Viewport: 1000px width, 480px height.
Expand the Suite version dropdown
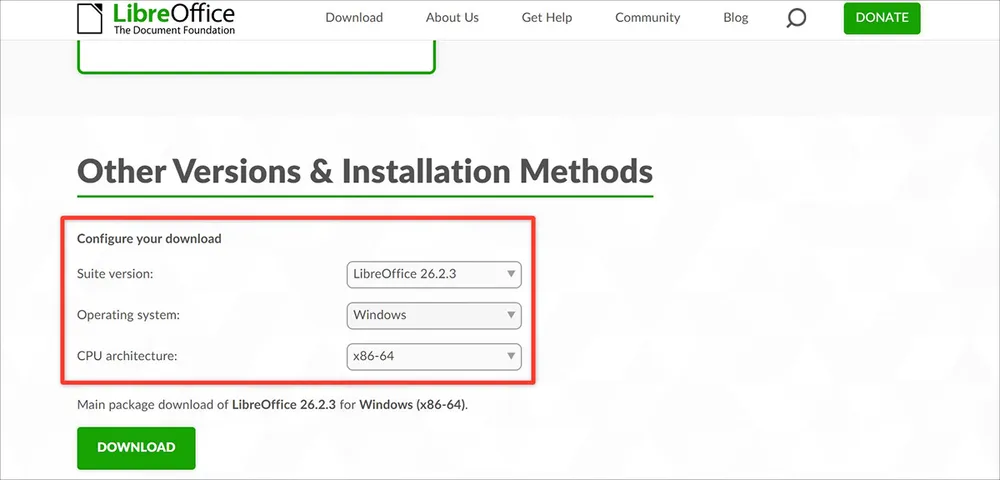click(x=434, y=275)
